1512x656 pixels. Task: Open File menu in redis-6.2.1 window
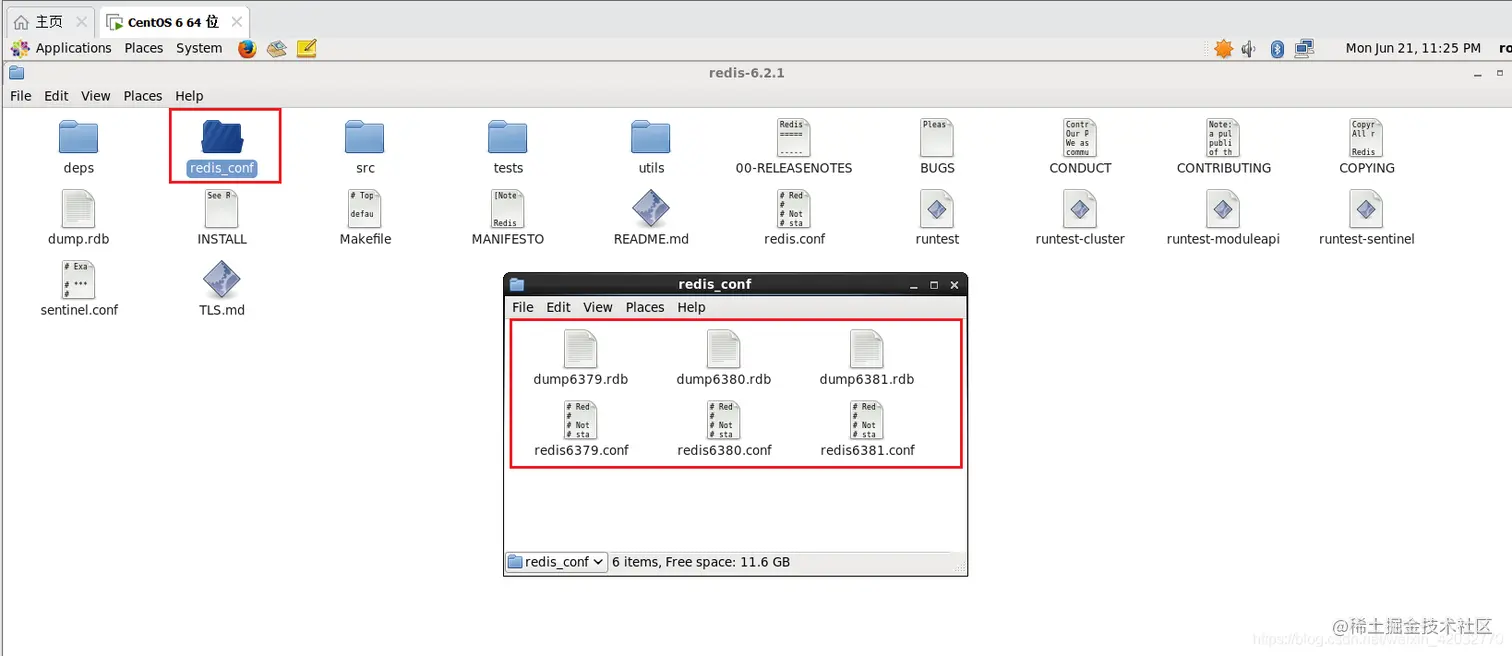(x=21, y=96)
